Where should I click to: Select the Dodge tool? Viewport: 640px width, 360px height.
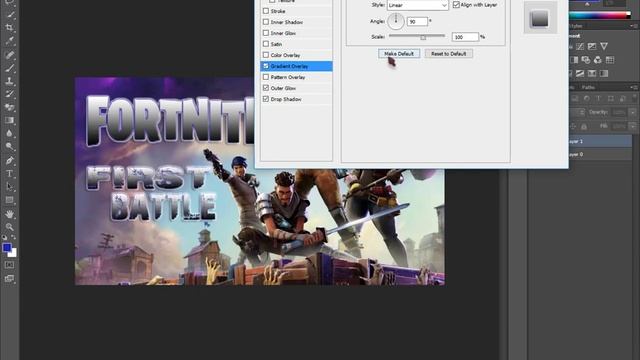tap(9, 147)
